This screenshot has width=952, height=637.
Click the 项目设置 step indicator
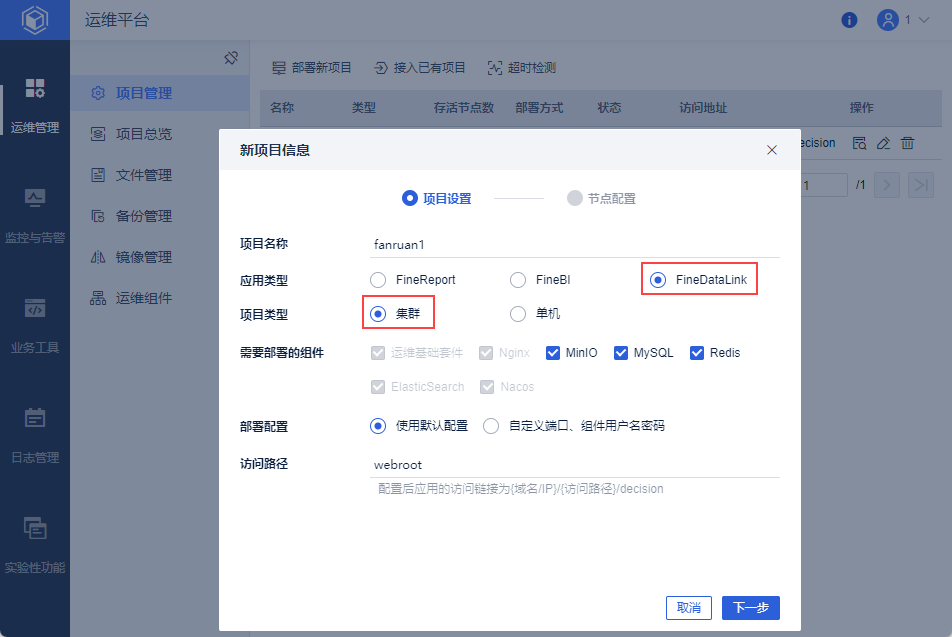(x=437, y=199)
